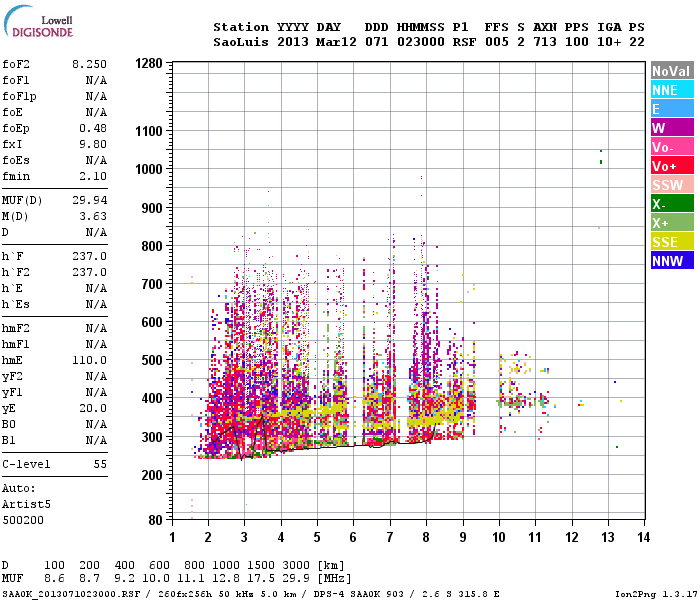This screenshot has width=700, height=600.
Task: Click the black trace line near 6 MHz
Action: point(353,446)
